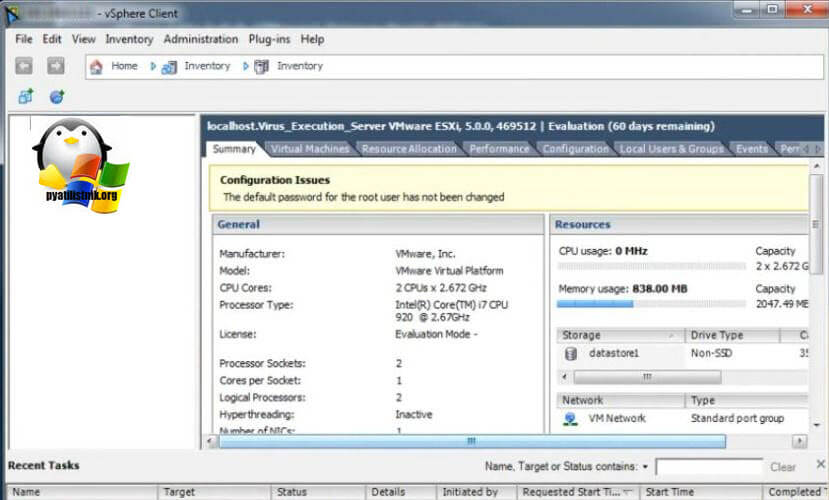The height and width of the screenshot is (500, 829).
Task: Click the default root password warning text
Action: tap(364, 197)
